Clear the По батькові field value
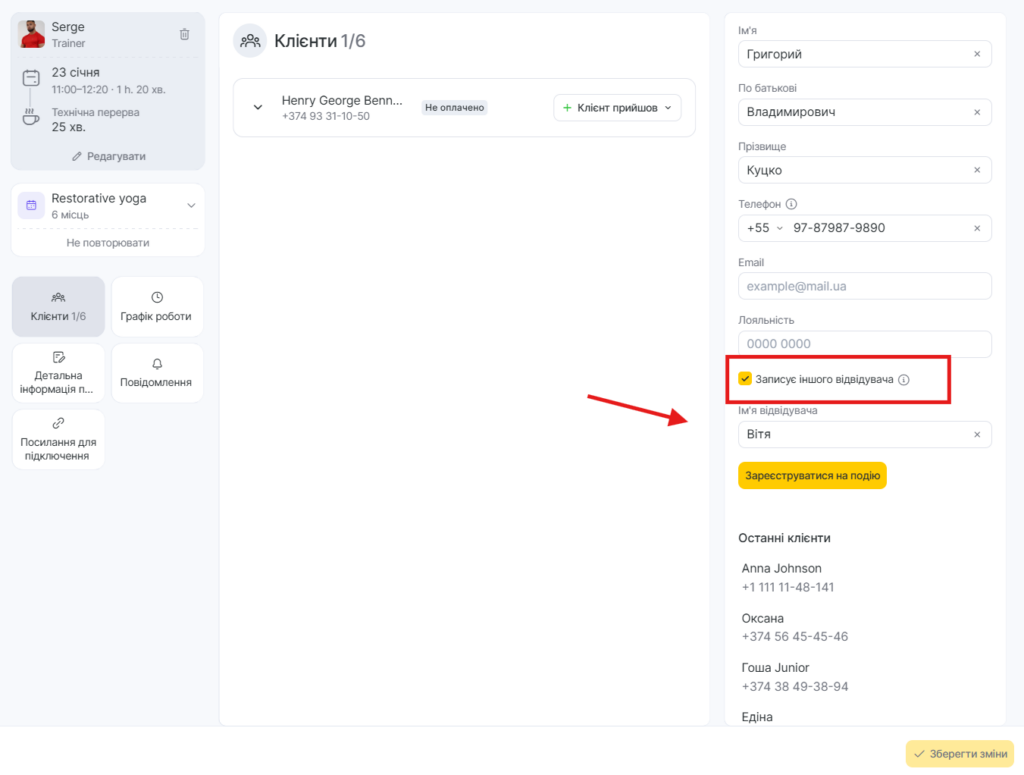Image resolution: width=1024 pixels, height=775 pixels. 977,112
